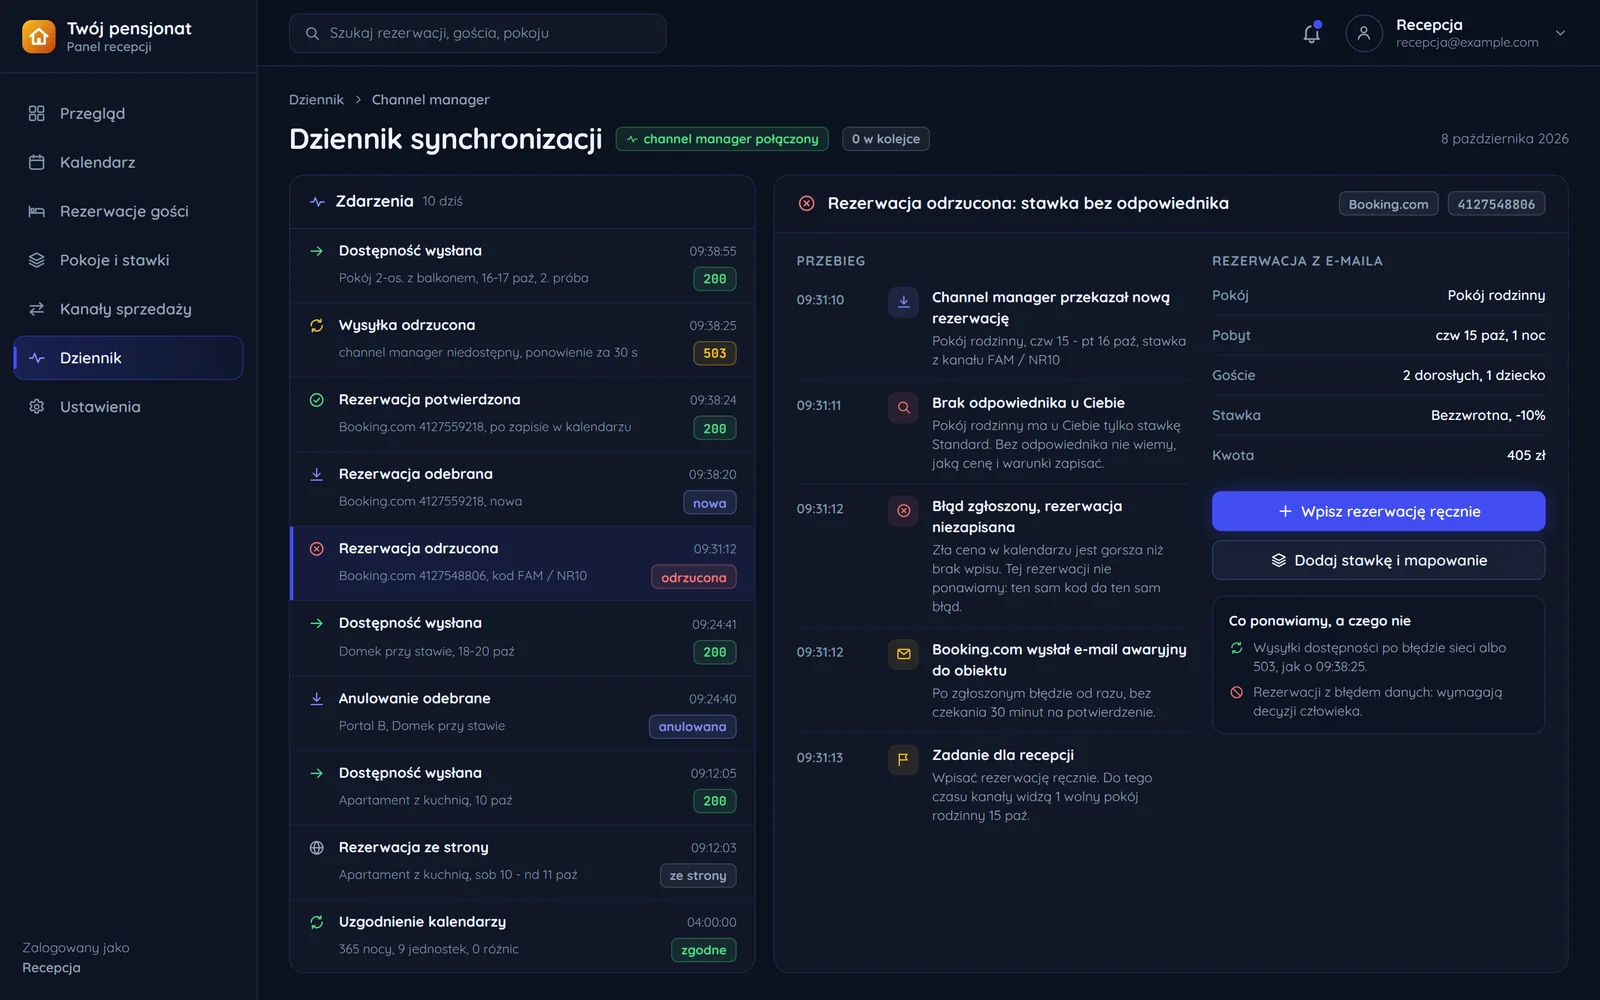Click the anulowana status badge
This screenshot has width=1600, height=1000.
coord(693,727)
